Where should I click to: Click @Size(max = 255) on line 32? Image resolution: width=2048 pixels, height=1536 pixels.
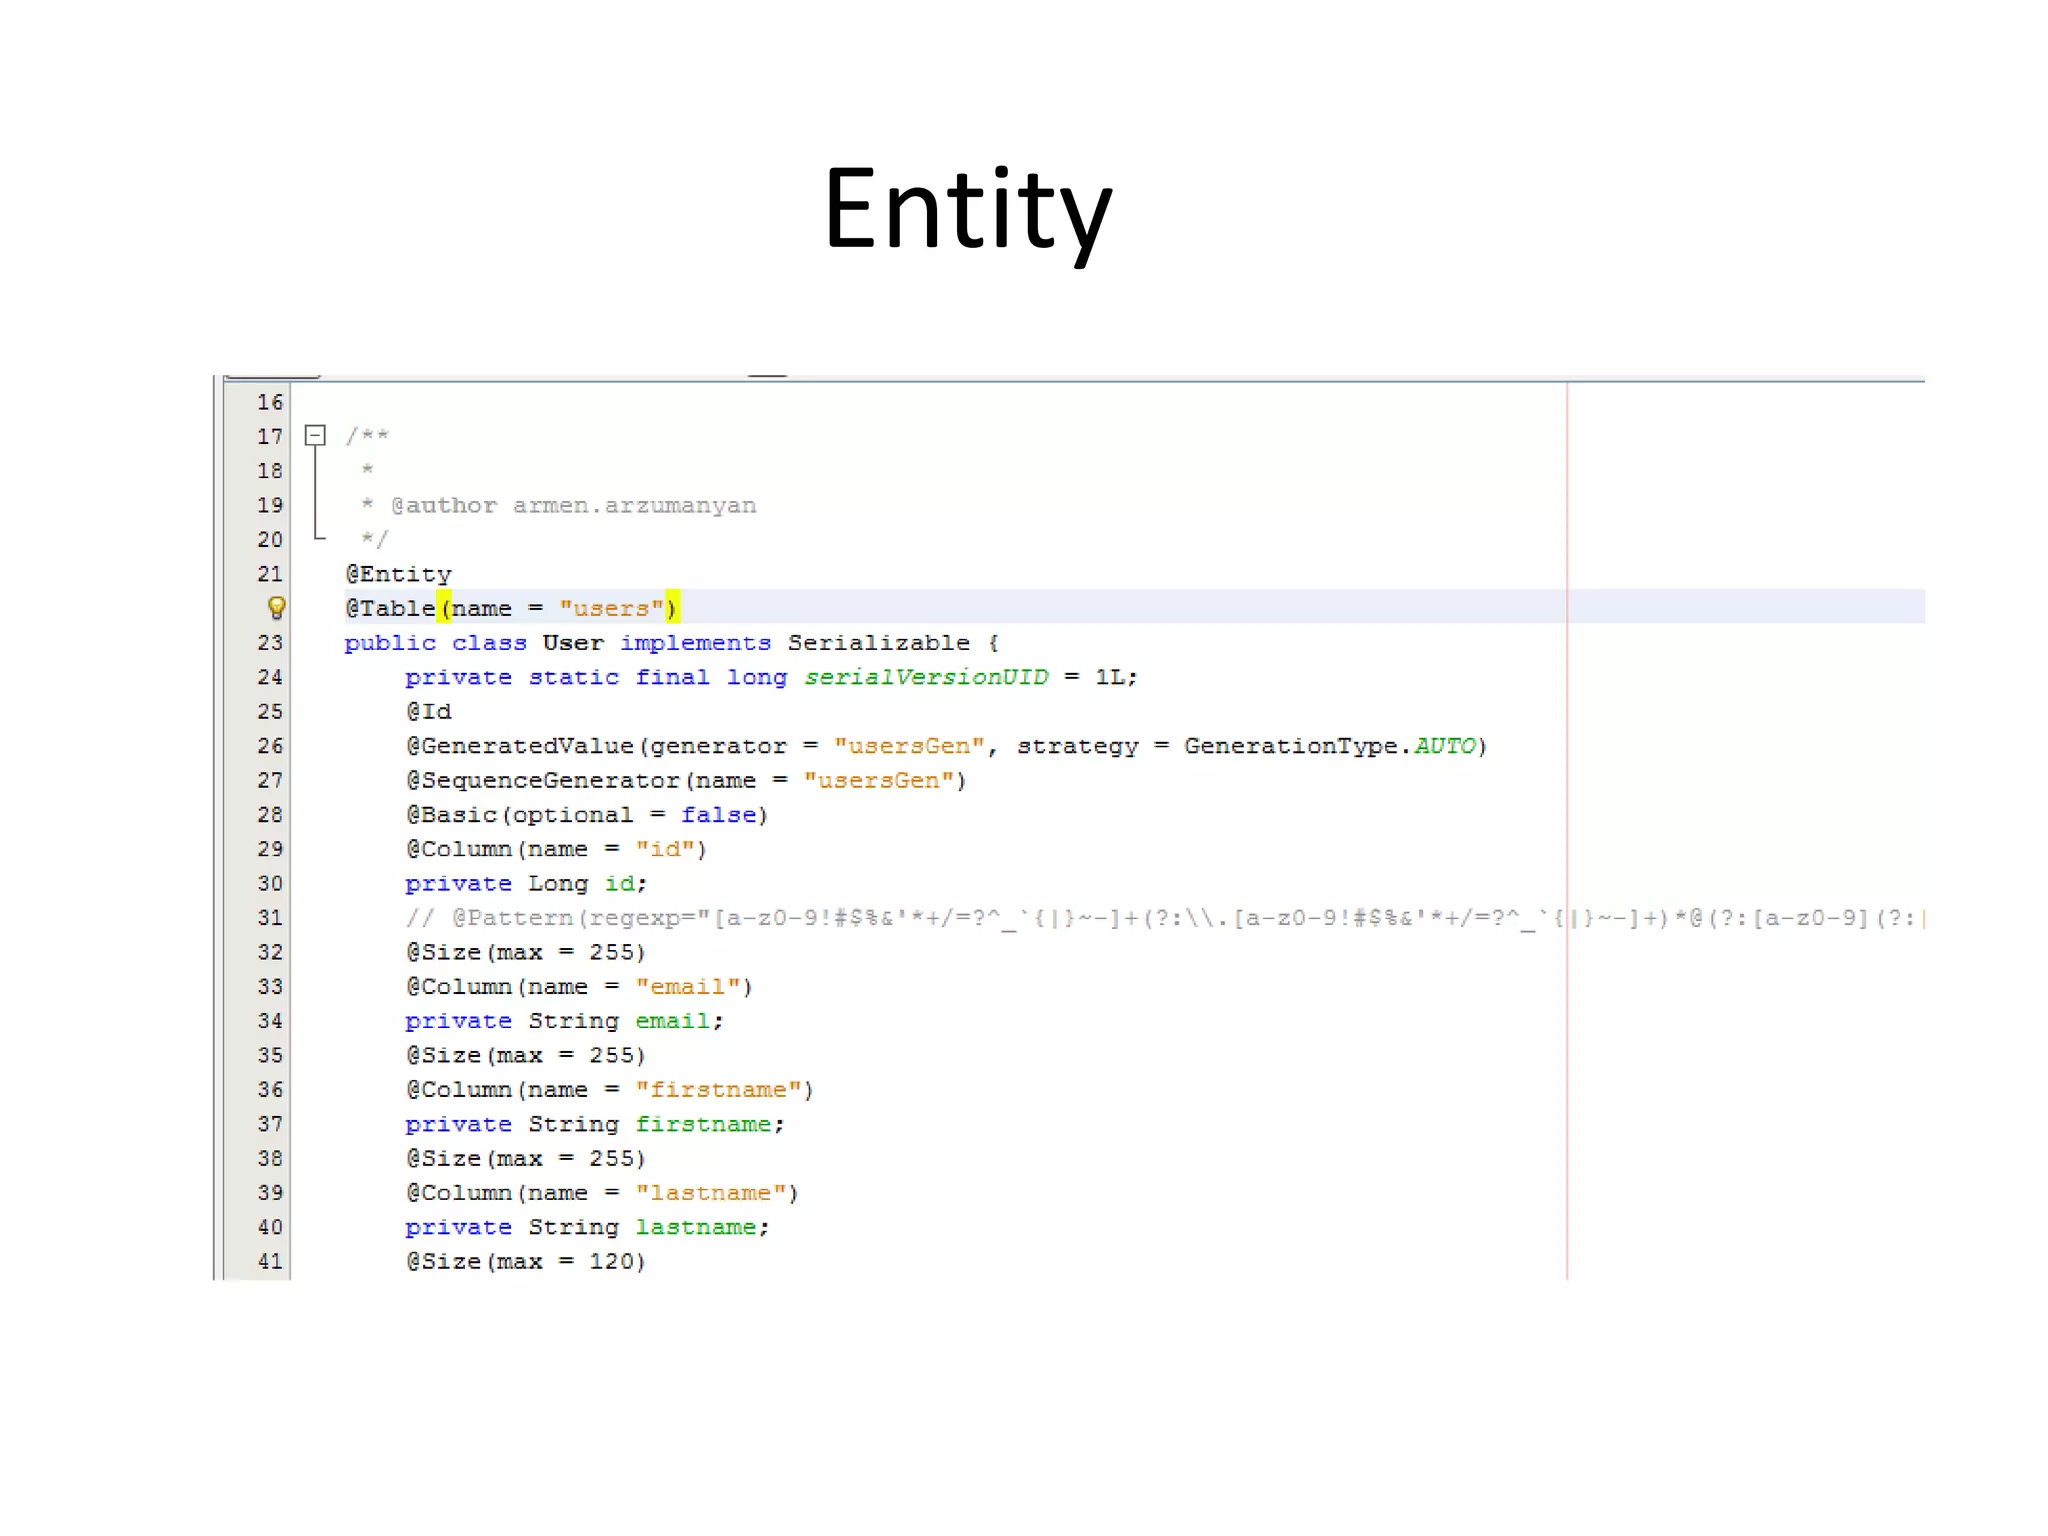(x=526, y=952)
